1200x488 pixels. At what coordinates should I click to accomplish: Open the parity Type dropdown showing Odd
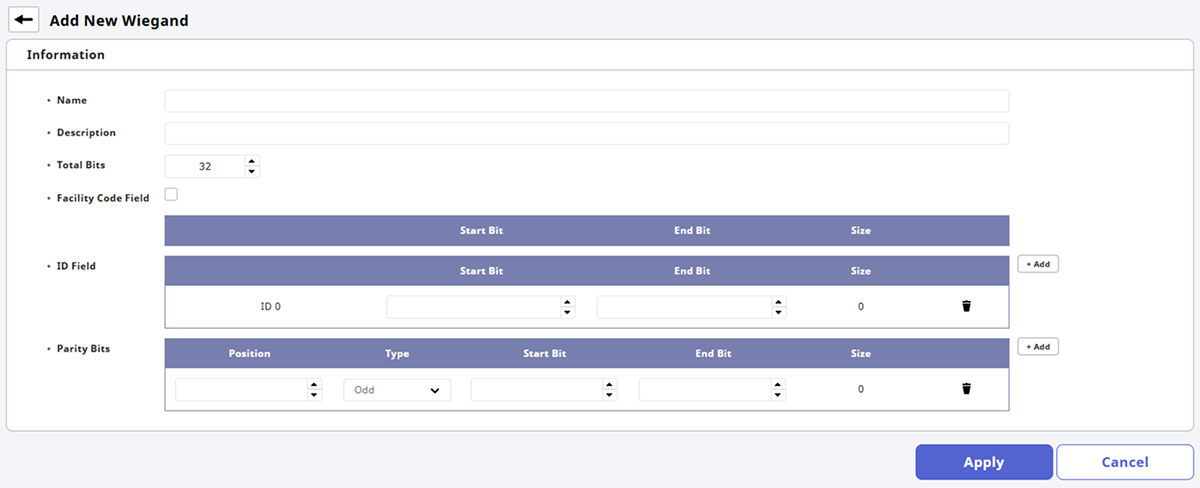click(x=397, y=390)
